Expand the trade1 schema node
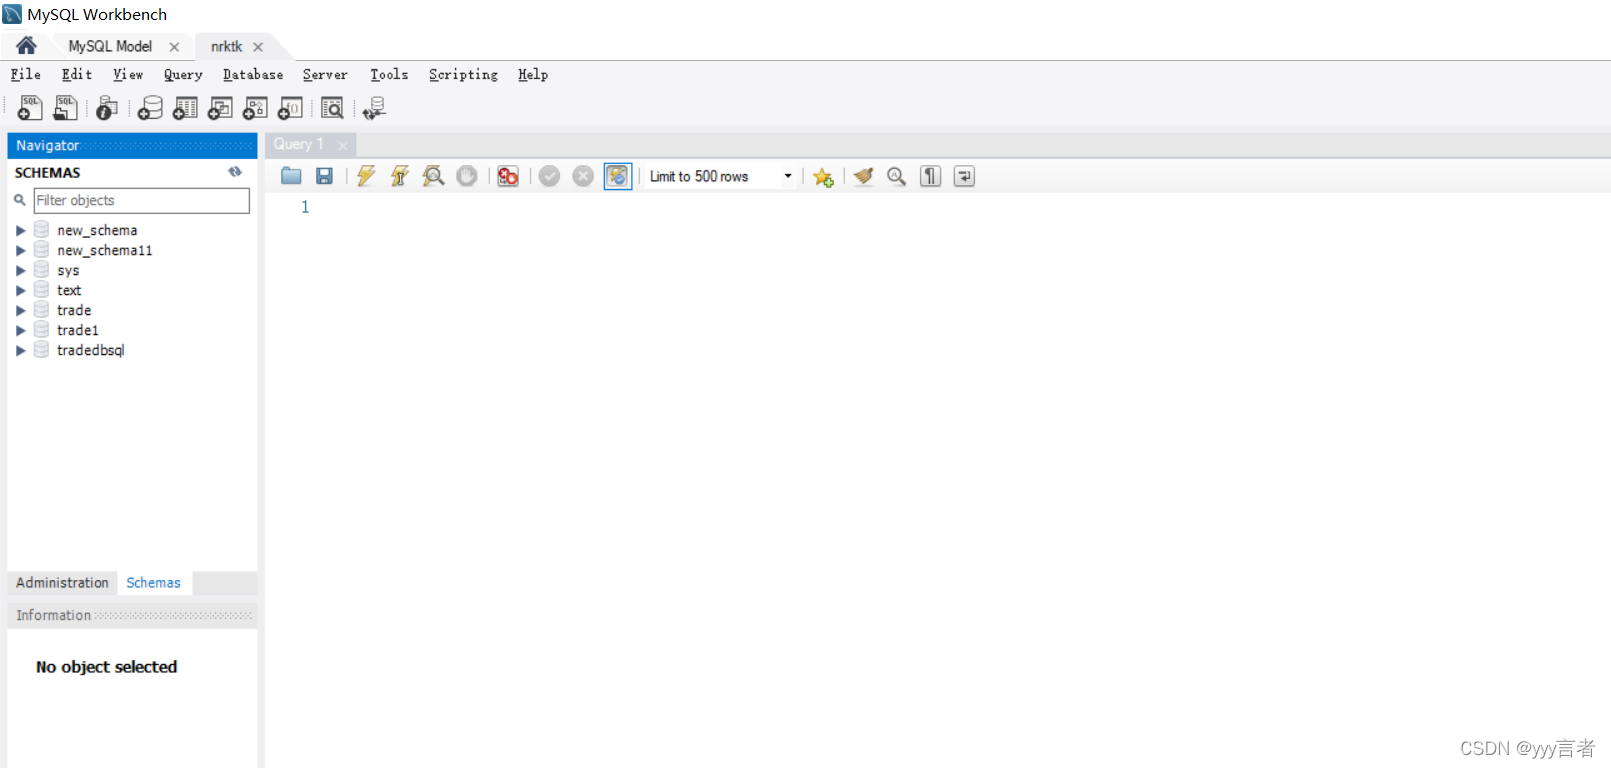This screenshot has width=1611, height=768. tap(20, 330)
